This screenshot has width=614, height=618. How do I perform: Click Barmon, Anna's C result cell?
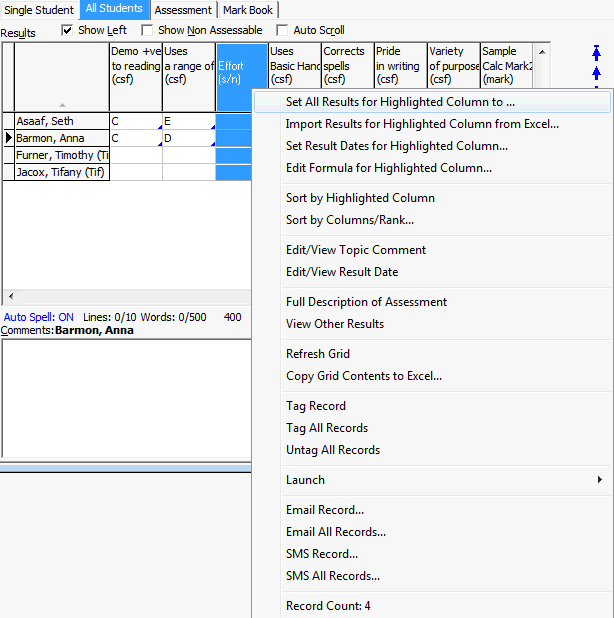click(x=136, y=138)
